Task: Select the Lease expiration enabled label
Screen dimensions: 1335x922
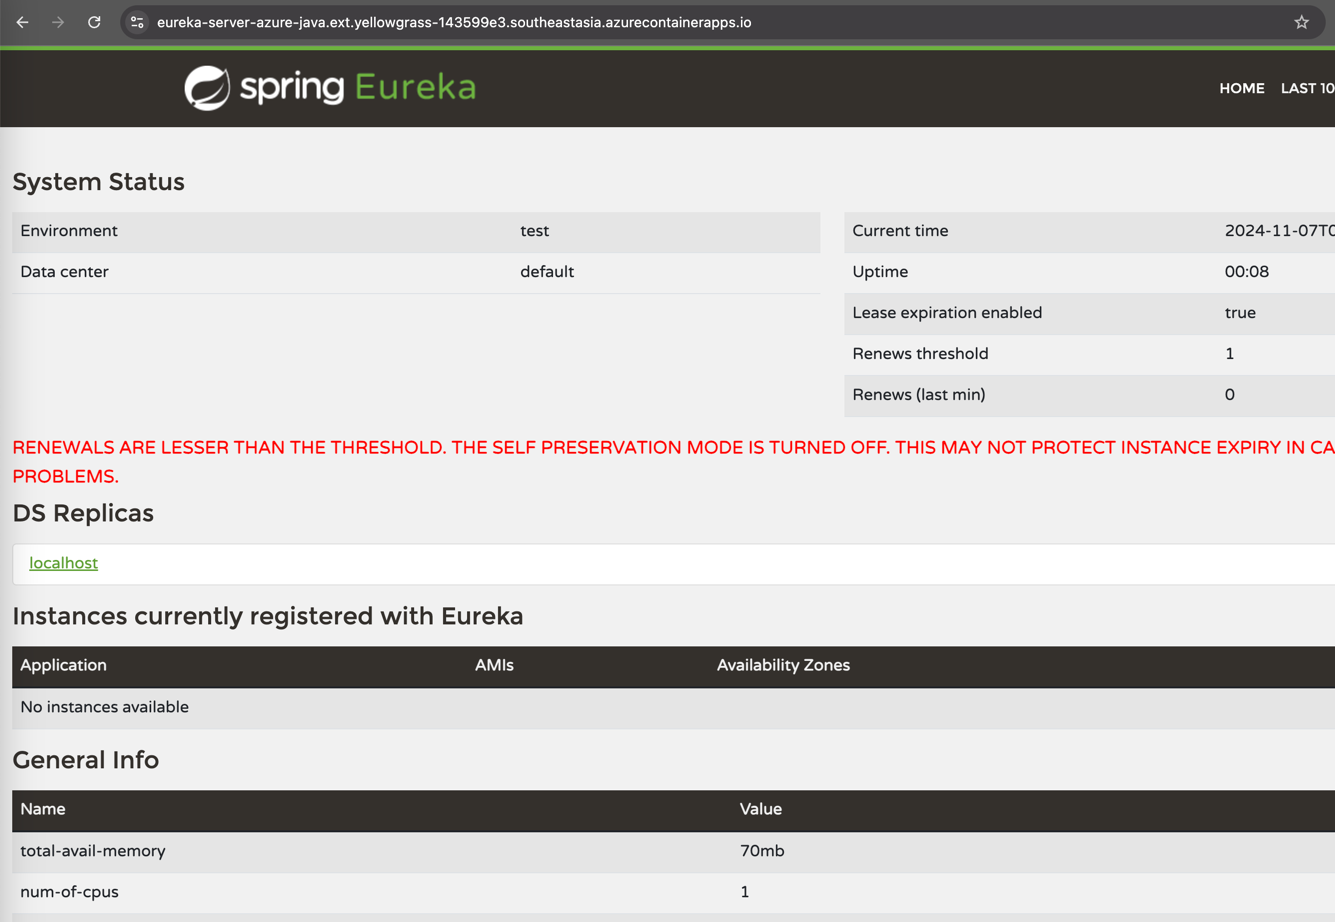Action: click(947, 313)
